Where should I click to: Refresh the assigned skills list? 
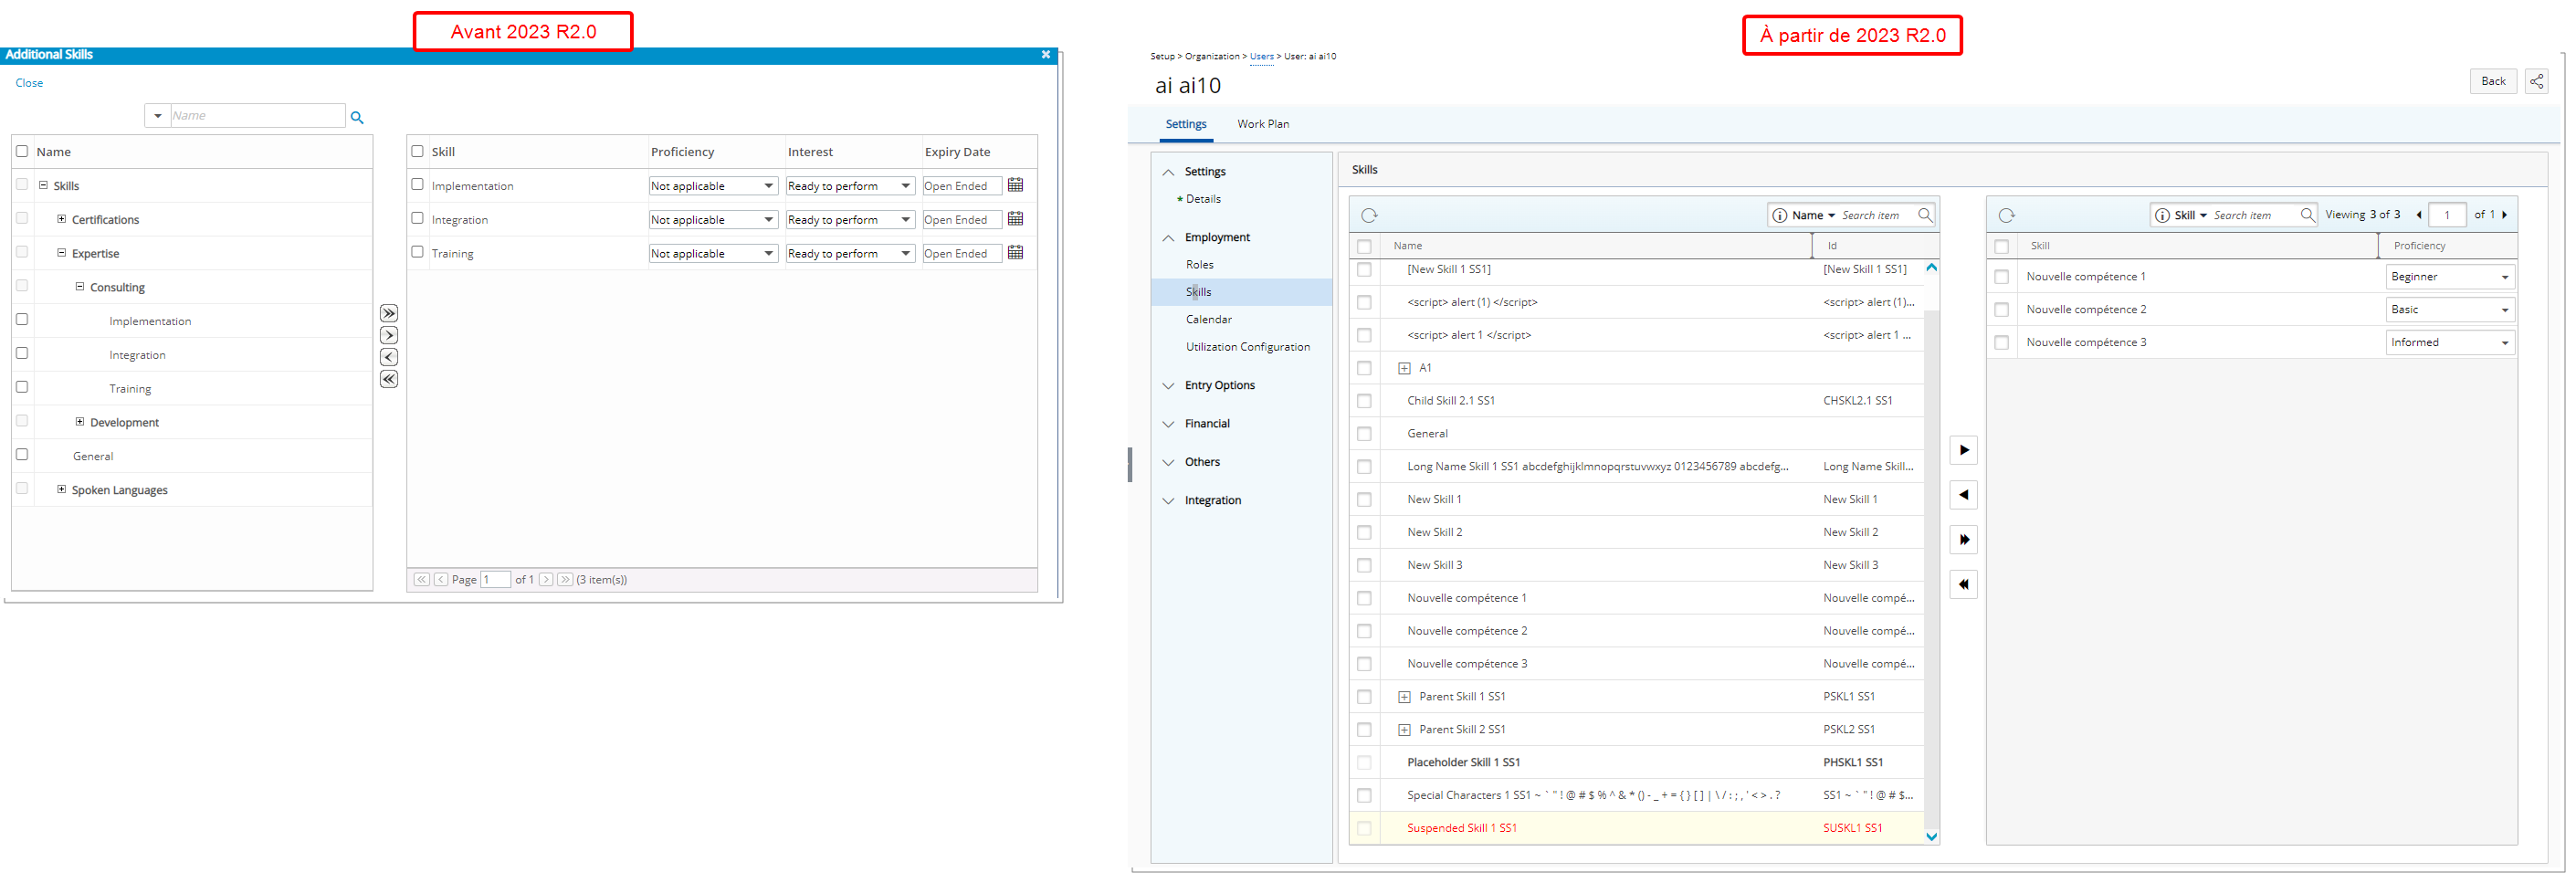[2006, 215]
